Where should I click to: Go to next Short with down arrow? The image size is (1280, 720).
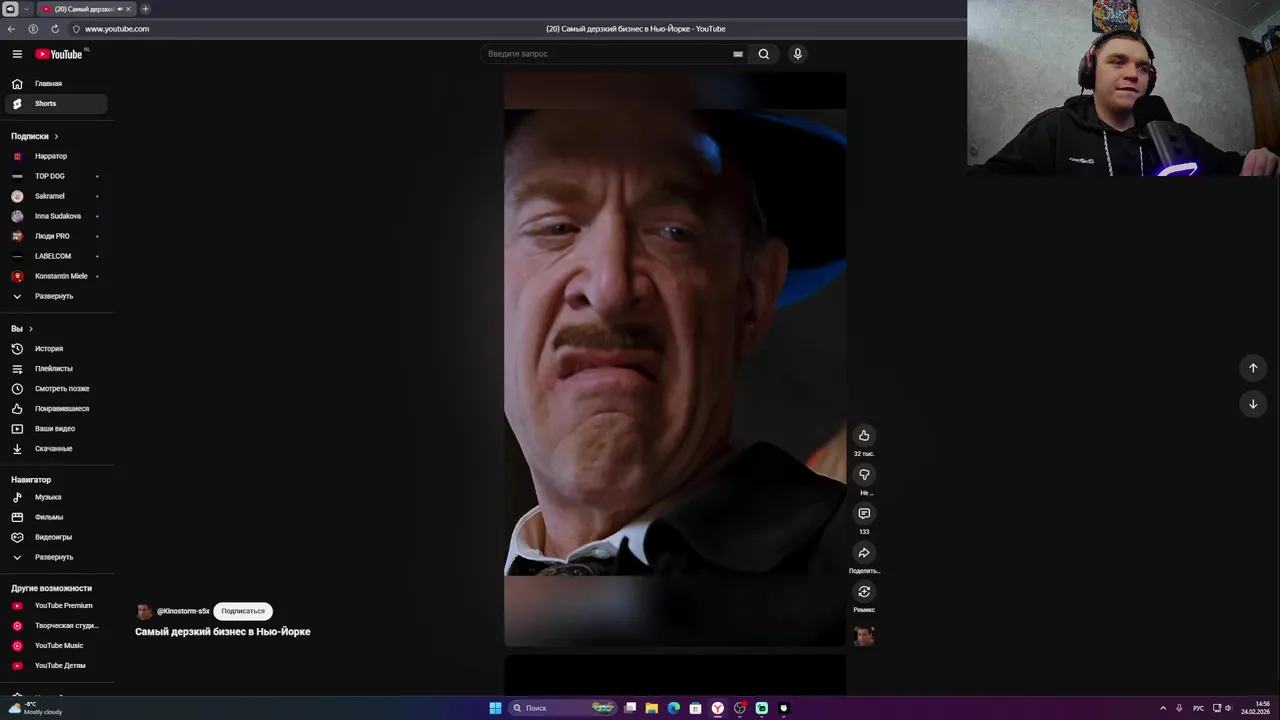pos(1253,404)
